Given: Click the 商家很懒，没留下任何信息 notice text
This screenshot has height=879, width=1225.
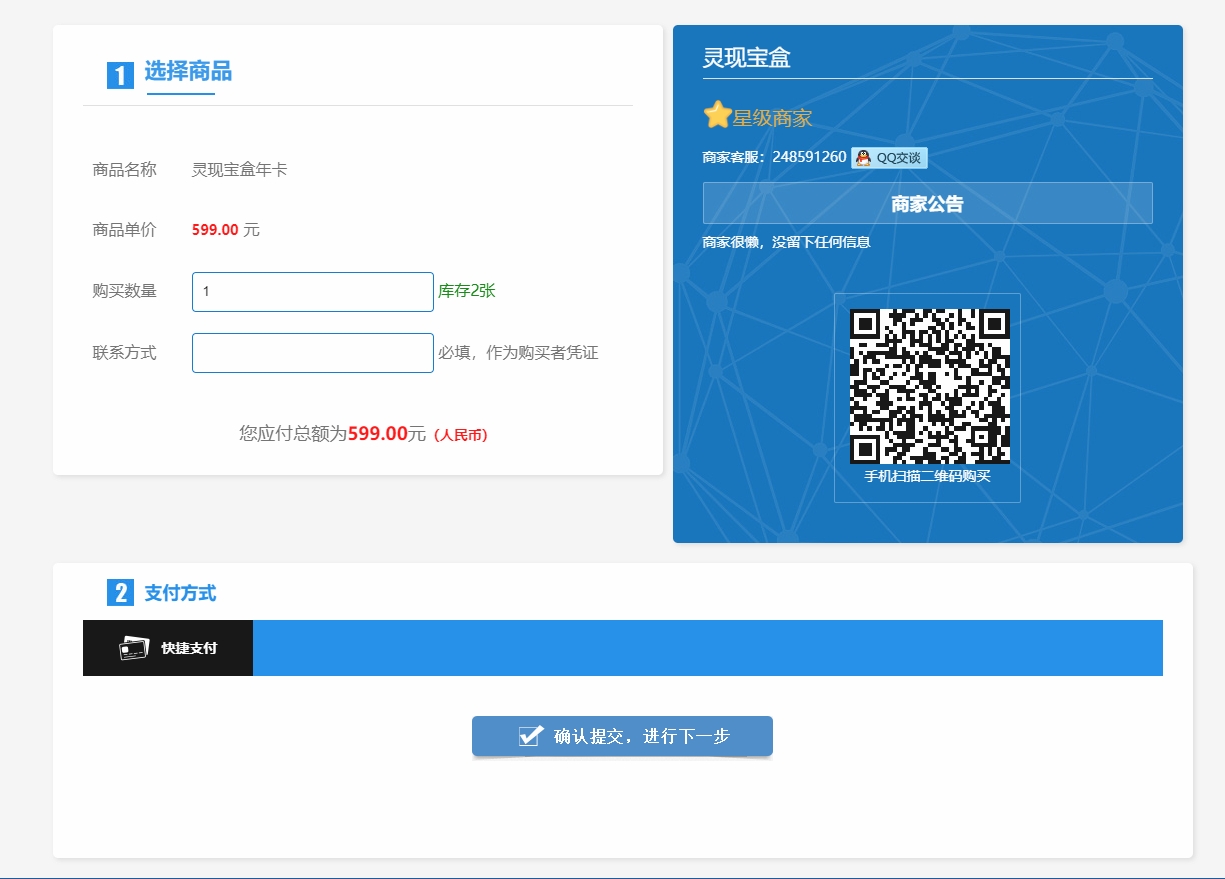Looking at the screenshot, I should tap(787, 242).
